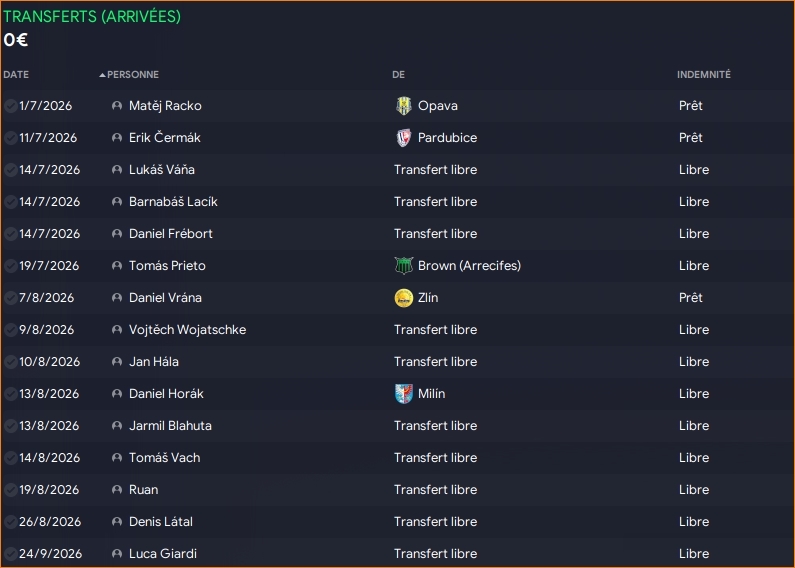Click the Transferts (Arrivées) heading
The image size is (795, 568).
[92, 17]
